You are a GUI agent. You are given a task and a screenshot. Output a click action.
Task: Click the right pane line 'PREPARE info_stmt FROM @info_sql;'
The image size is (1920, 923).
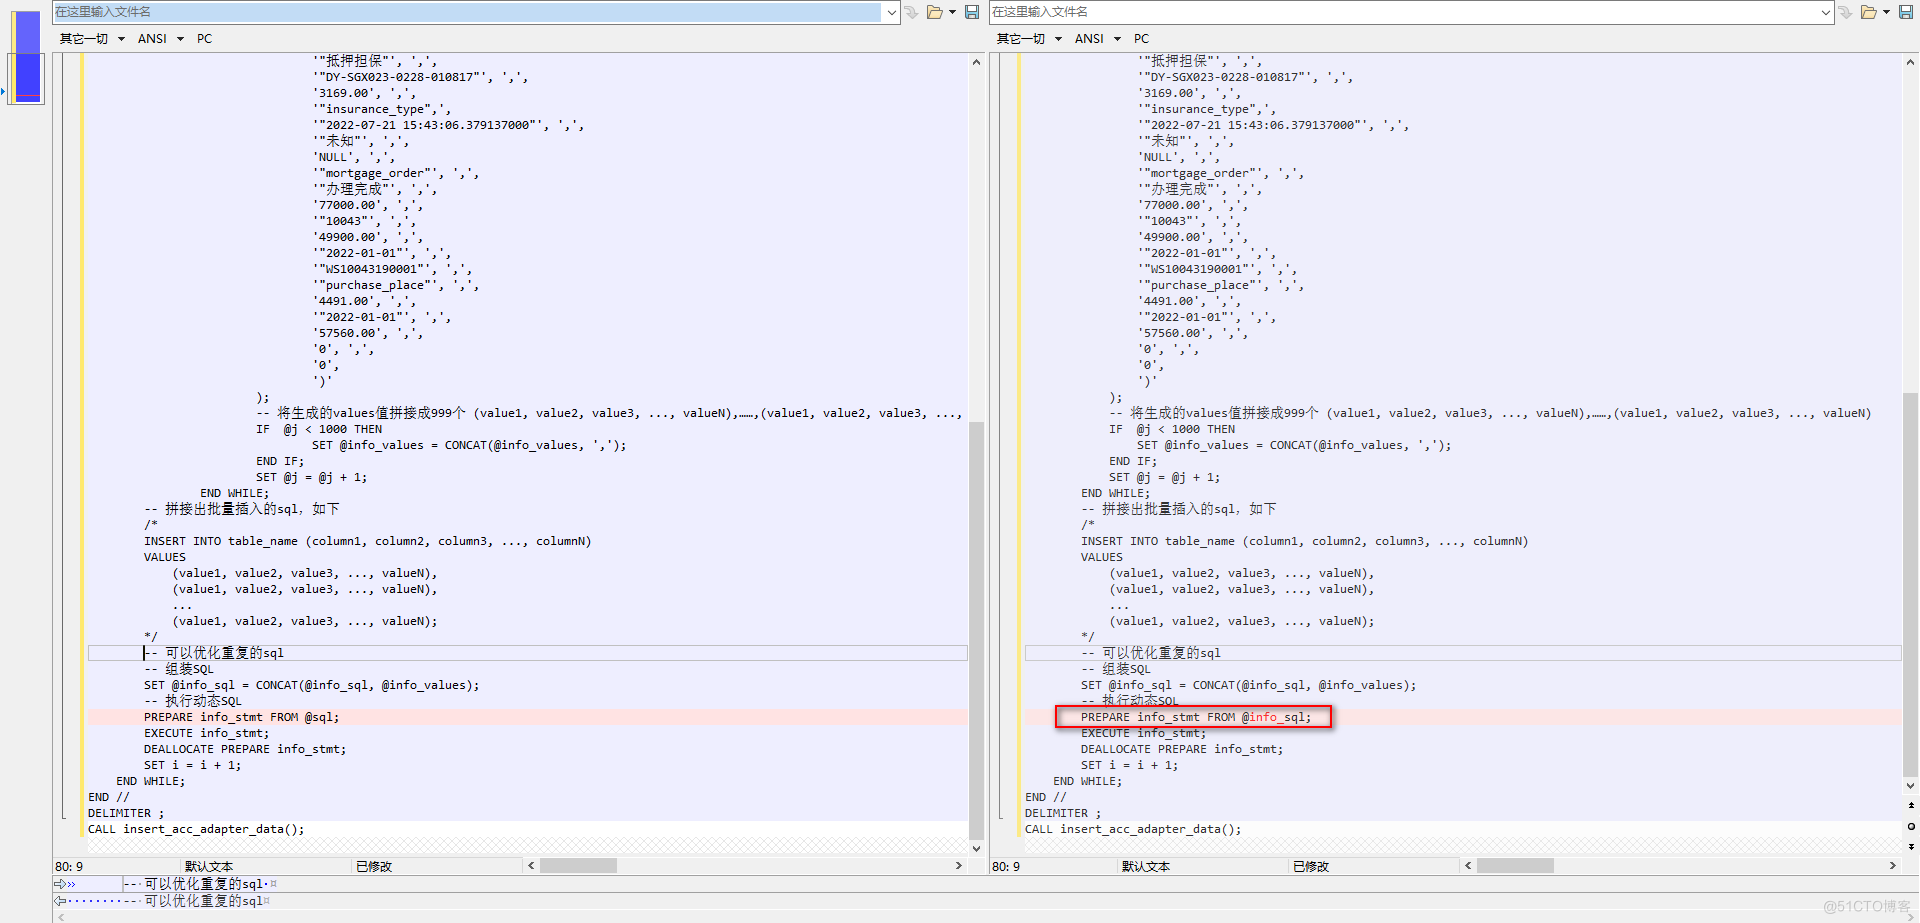(x=1196, y=717)
